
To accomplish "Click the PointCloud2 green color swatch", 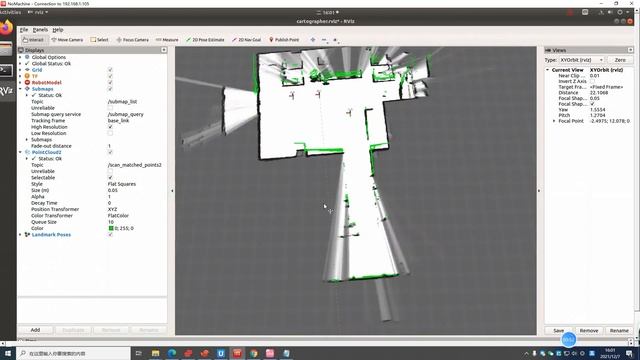I will pyautogui.click(x=111, y=228).
